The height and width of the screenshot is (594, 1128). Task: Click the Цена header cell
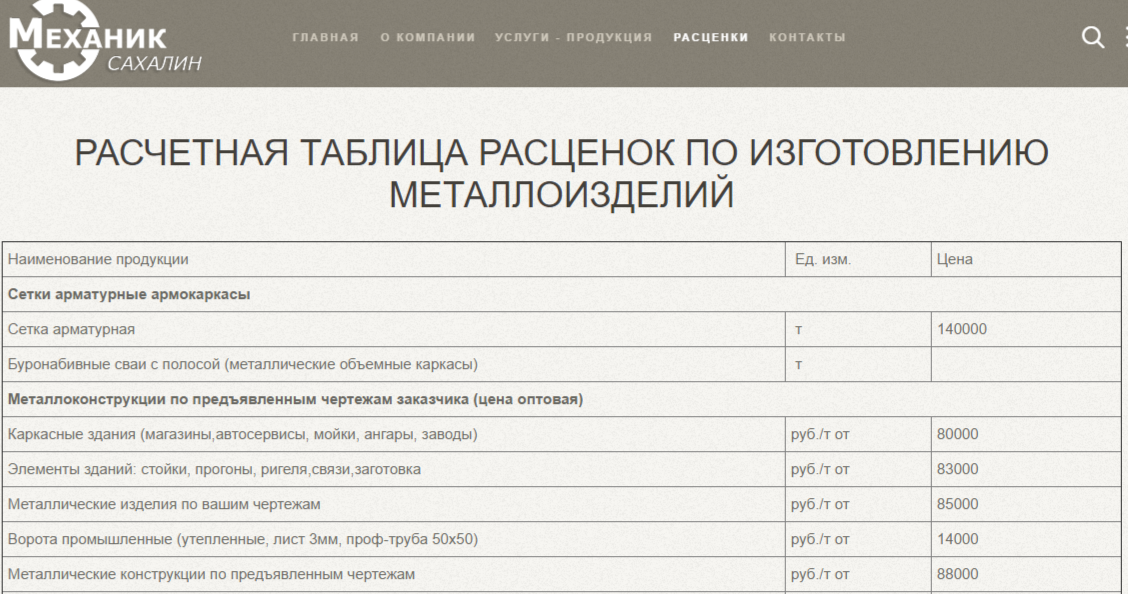coord(1026,260)
